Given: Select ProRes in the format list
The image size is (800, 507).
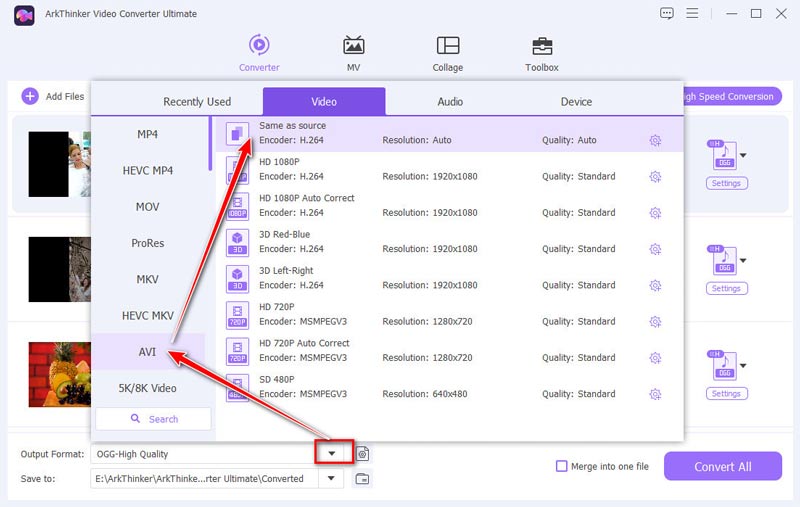Looking at the screenshot, I should coord(147,243).
